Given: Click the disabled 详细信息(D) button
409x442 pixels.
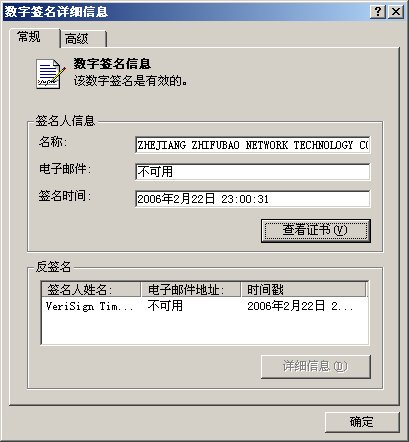Looking at the screenshot, I should [316, 366].
